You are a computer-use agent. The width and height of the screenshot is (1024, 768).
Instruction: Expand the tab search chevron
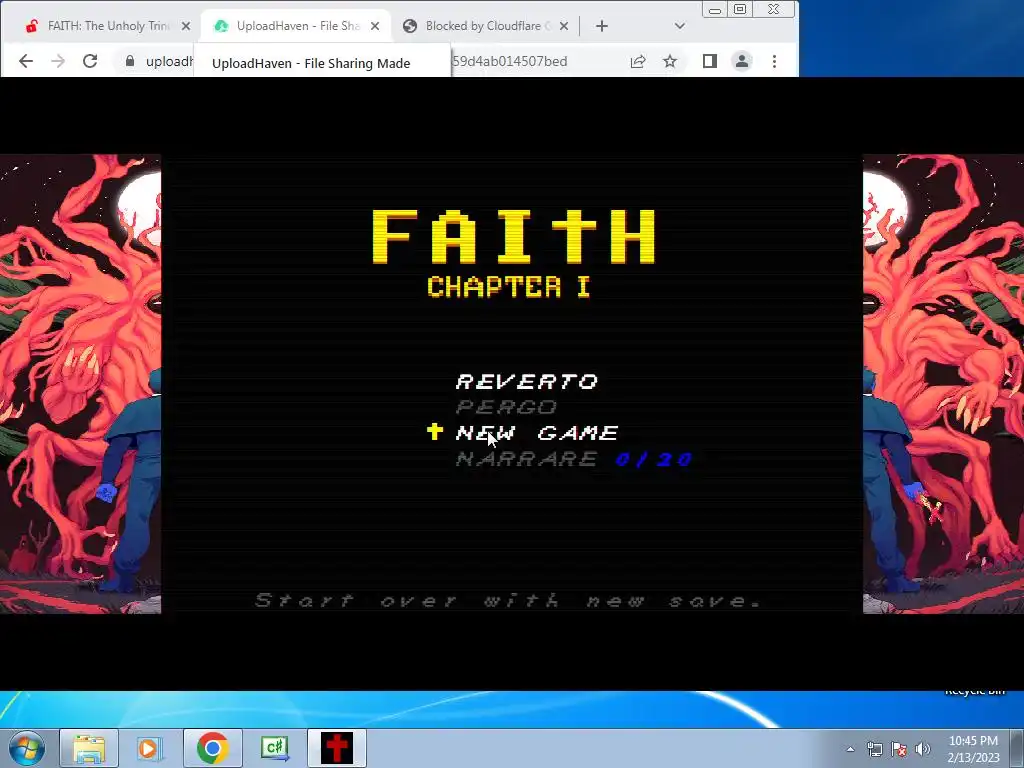679,26
